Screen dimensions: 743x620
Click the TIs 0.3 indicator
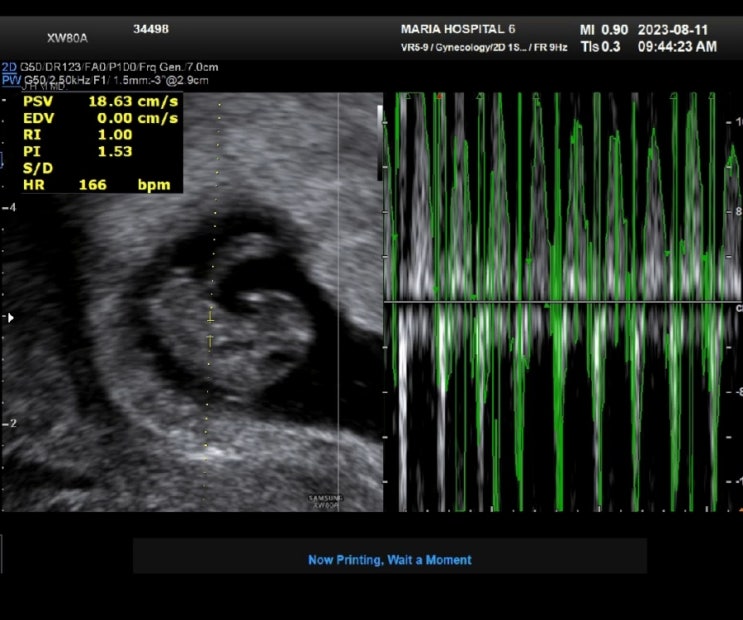tap(600, 46)
